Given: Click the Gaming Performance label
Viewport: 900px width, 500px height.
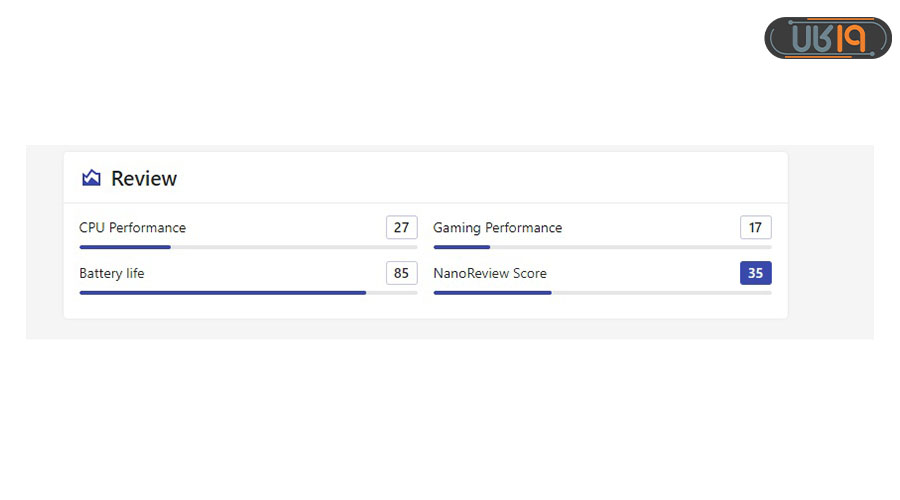Looking at the screenshot, I should pos(497,228).
